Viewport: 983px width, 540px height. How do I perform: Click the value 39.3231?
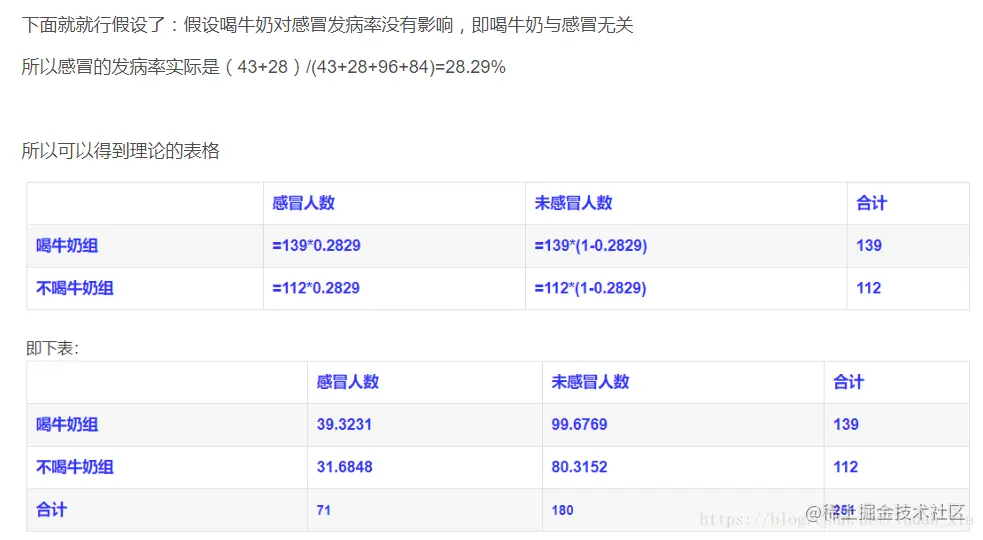(344, 425)
